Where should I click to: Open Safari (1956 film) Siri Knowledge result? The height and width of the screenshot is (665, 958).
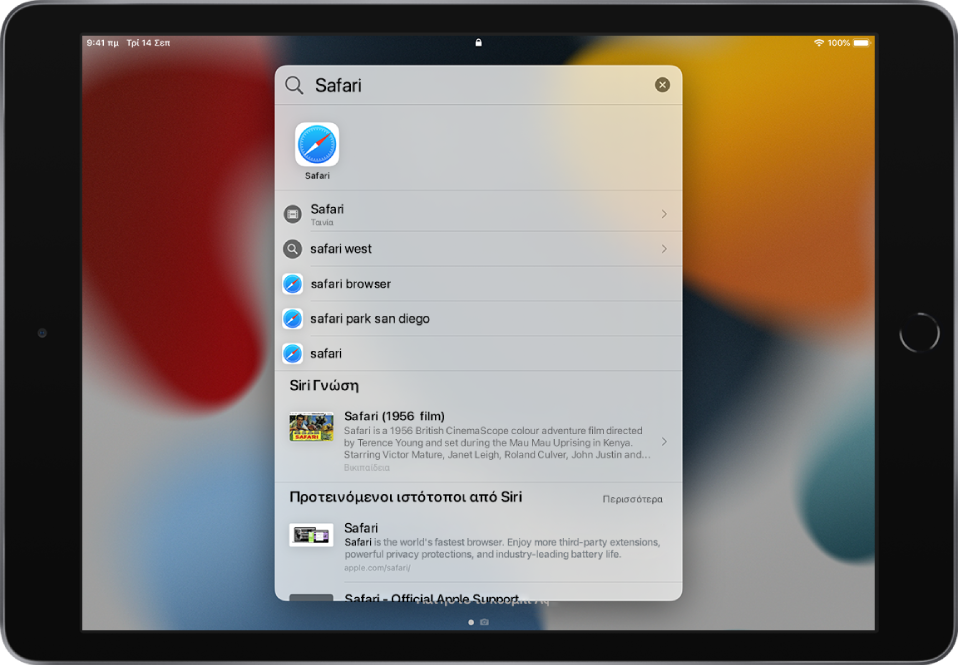[x=478, y=441]
